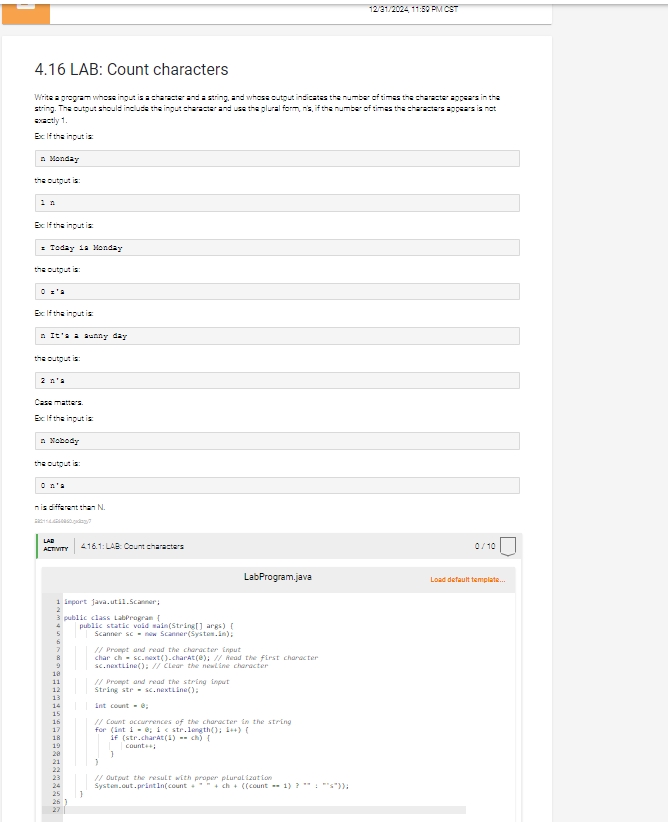This screenshot has height=822, width=668.
Task: Click the 'n Nobody' example input box
Action: pos(277,441)
